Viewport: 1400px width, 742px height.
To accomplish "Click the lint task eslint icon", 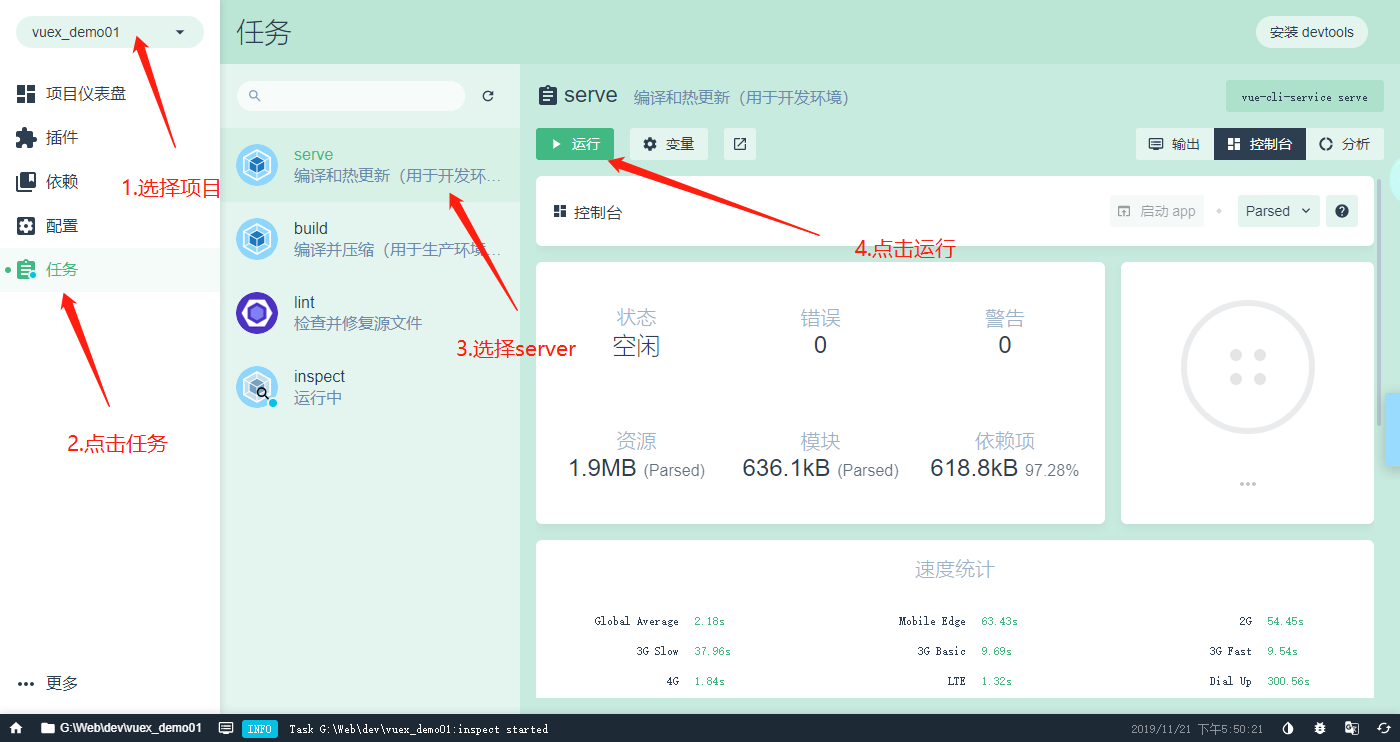I will click(x=257, y=313).
